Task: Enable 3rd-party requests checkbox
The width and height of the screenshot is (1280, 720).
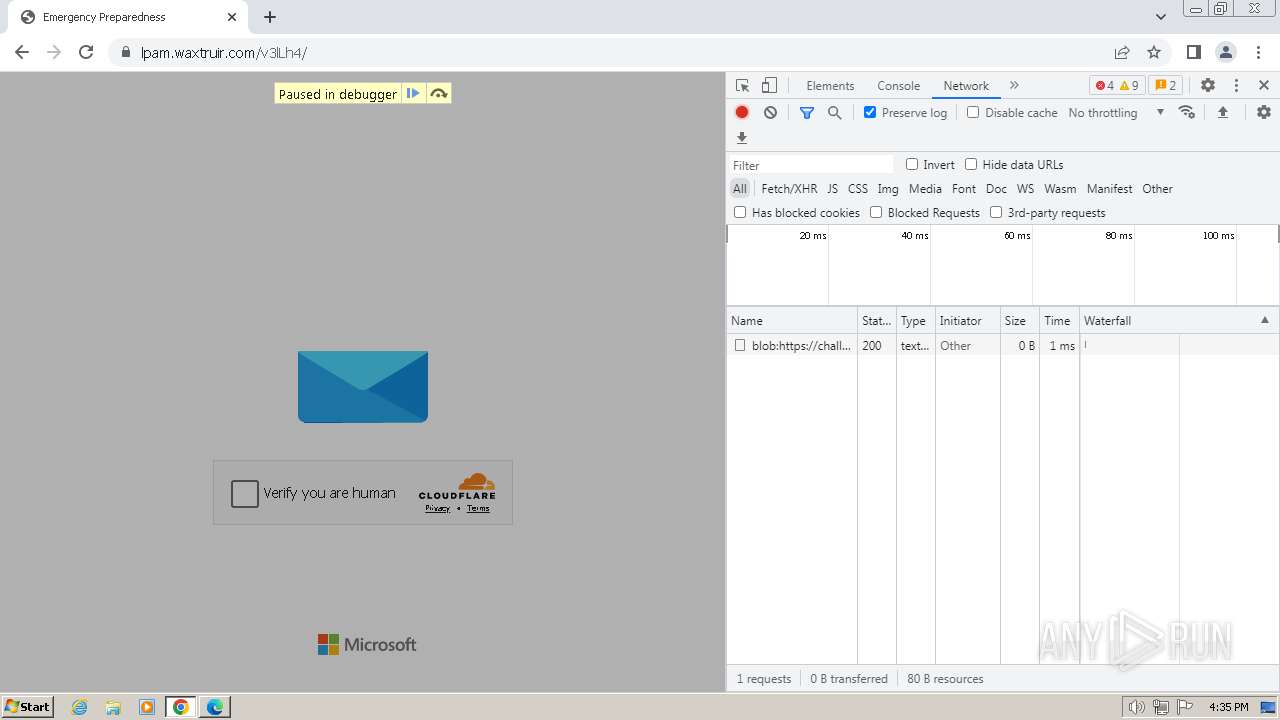Action: [996, 213]
